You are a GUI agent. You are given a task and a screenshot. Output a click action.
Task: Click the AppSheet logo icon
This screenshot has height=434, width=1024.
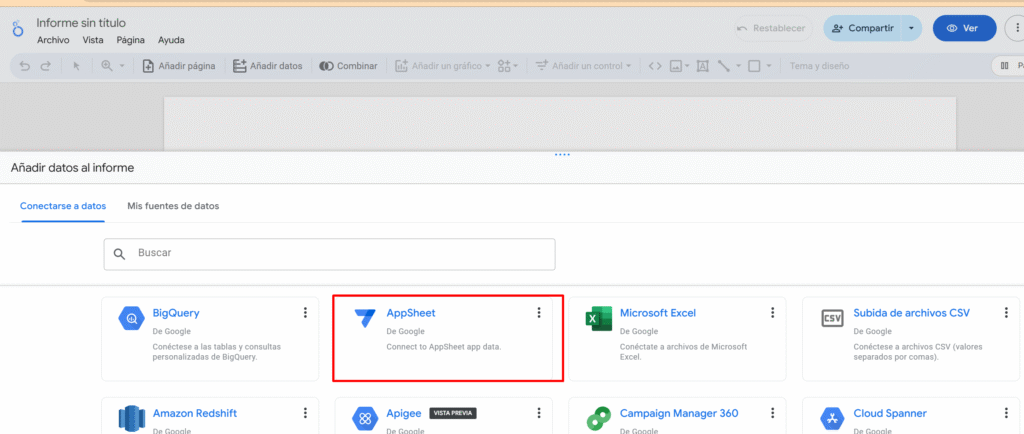(365, 318)
